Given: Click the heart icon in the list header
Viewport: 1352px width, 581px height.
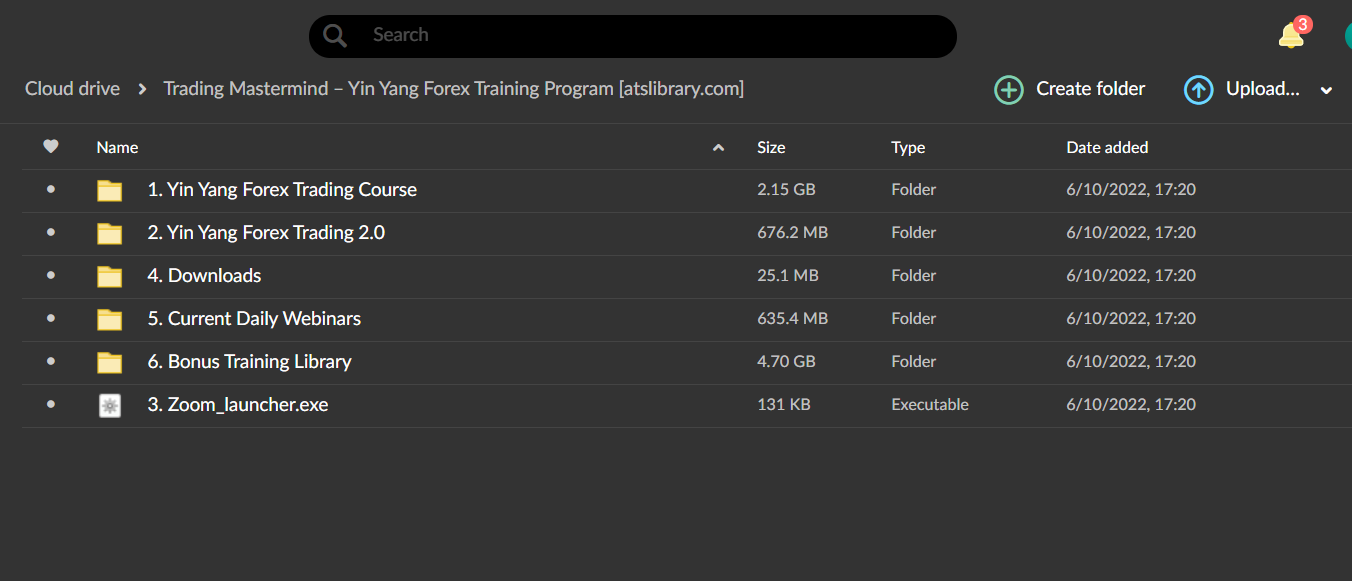Looking at the screenshot, I should 51,147.
